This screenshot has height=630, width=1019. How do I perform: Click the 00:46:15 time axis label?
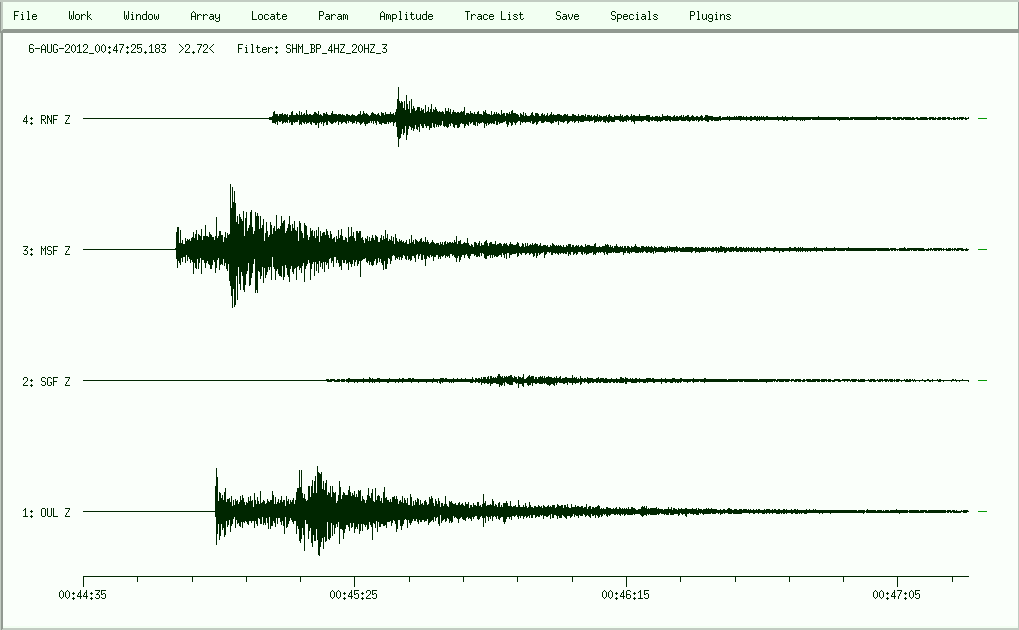pos(626,594)
